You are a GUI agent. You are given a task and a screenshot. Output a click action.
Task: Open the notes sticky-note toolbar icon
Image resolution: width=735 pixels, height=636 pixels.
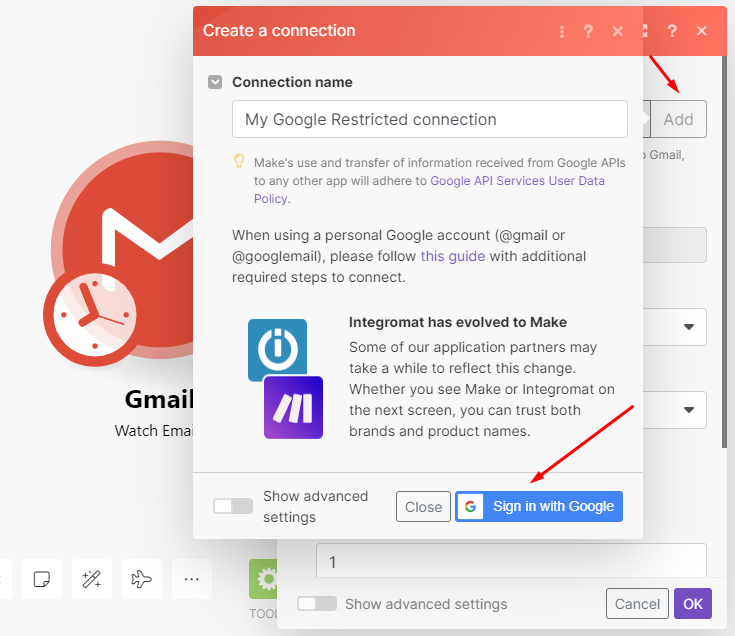coord(42,579)
